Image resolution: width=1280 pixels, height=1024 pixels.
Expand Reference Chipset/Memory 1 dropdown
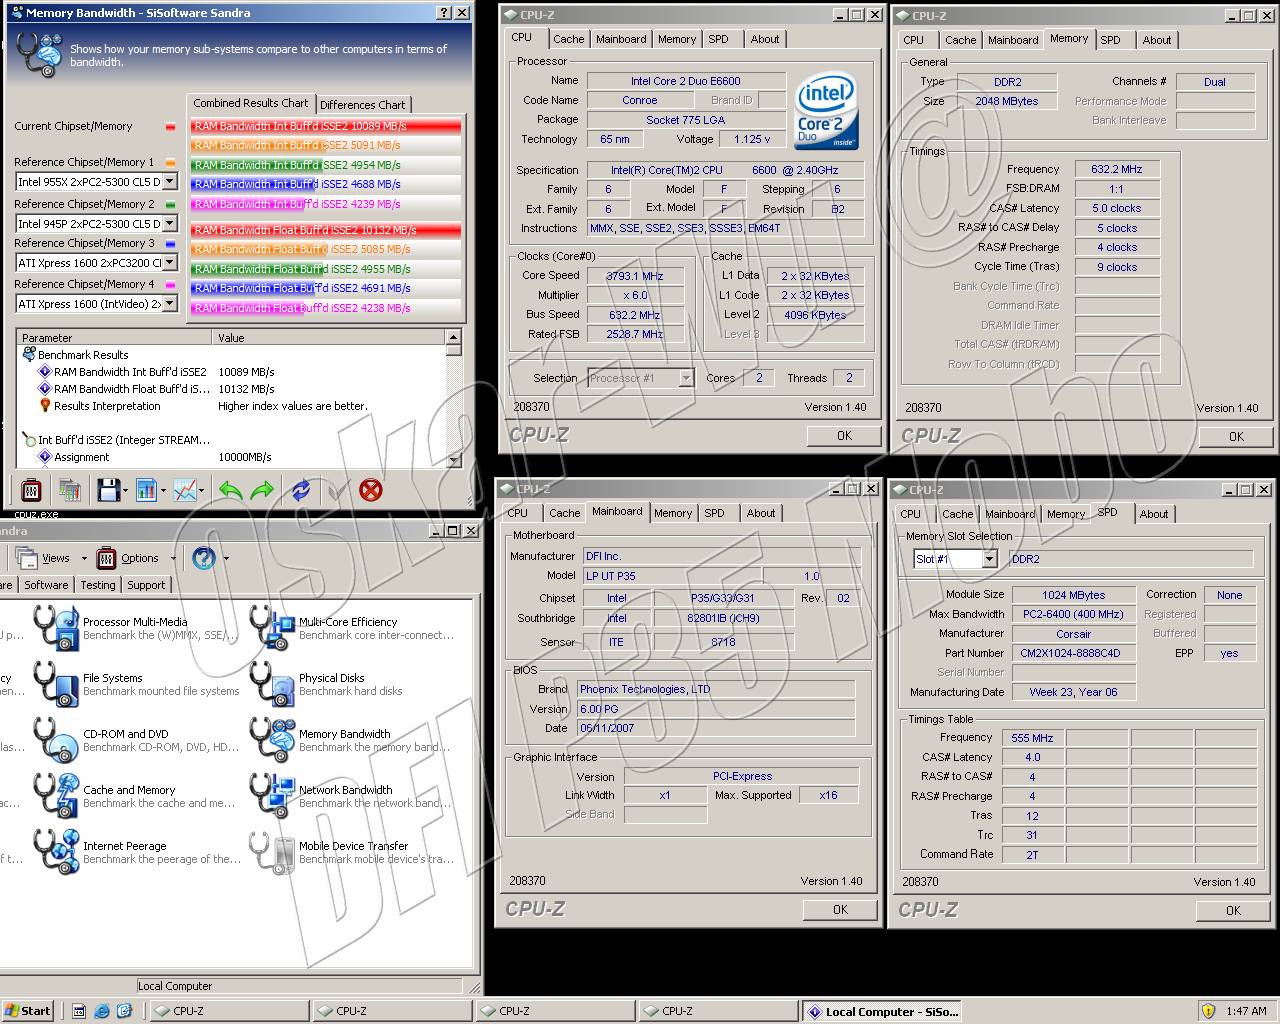pos(170,182)
